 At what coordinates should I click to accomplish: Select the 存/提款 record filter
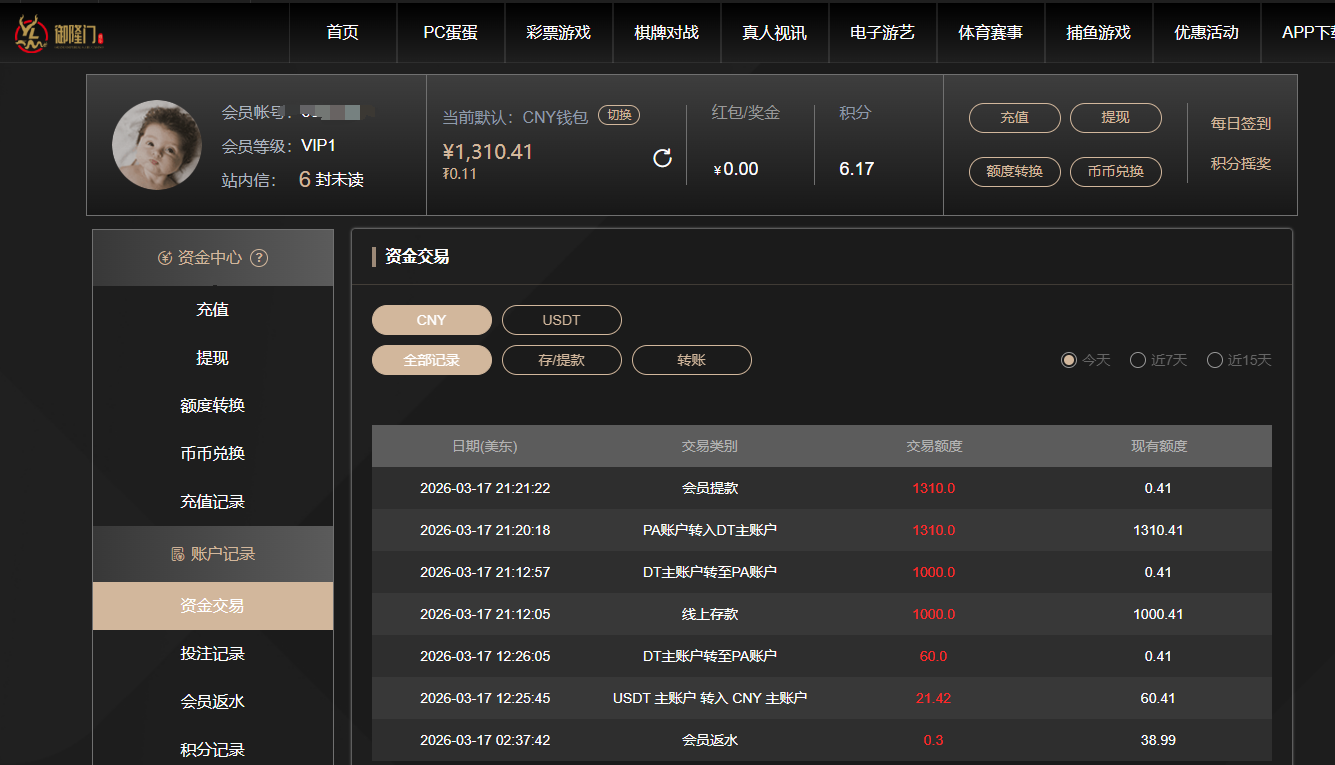point(561,360)
